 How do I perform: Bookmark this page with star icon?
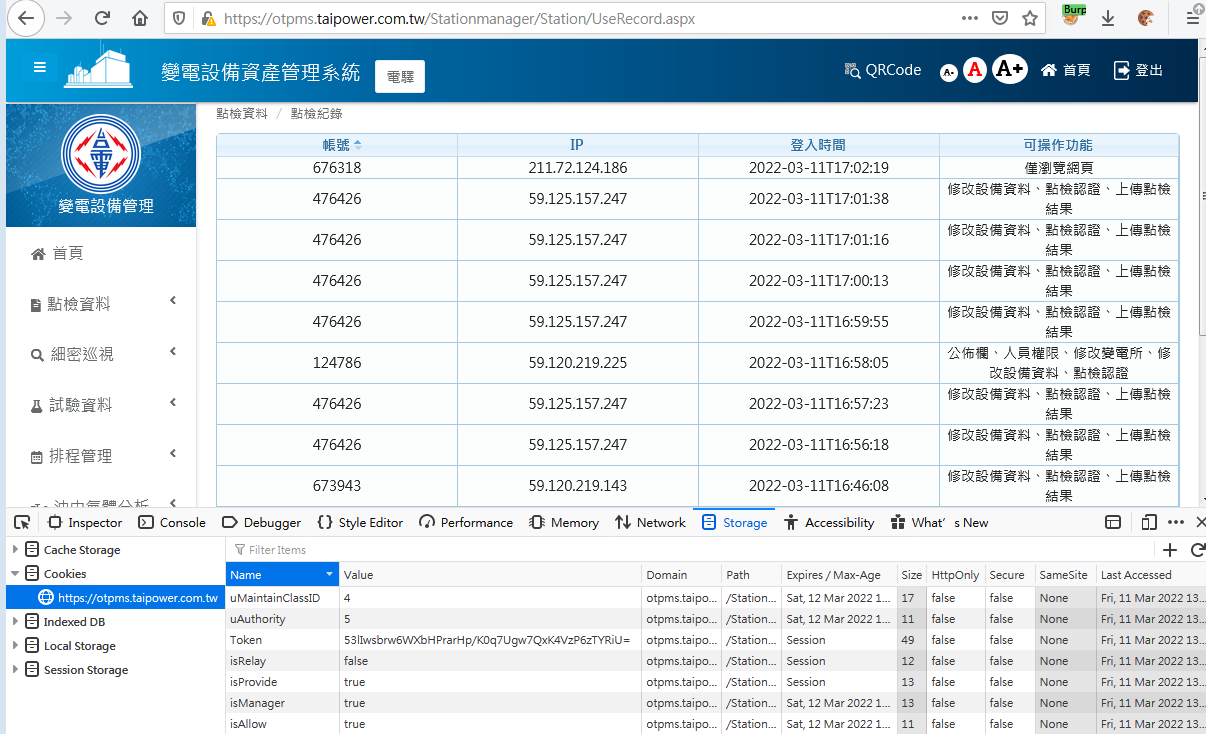tap(1030, 18)
